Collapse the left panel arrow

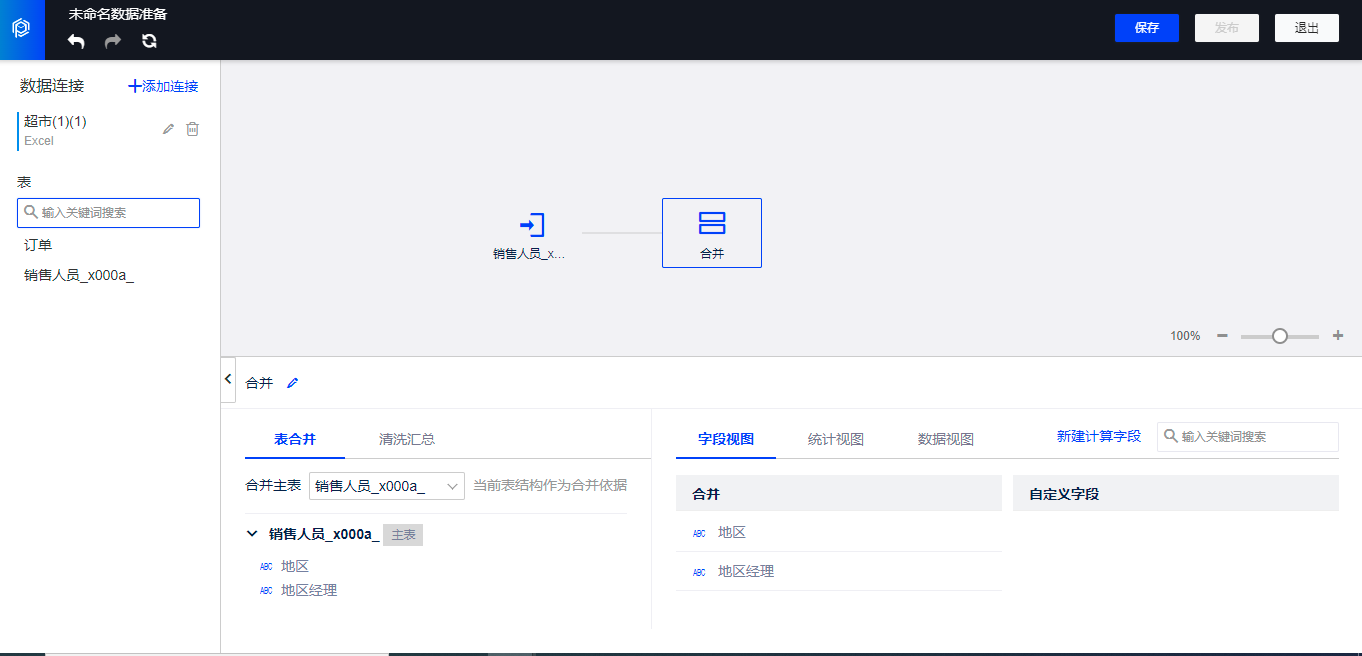(x=228, y=379)
